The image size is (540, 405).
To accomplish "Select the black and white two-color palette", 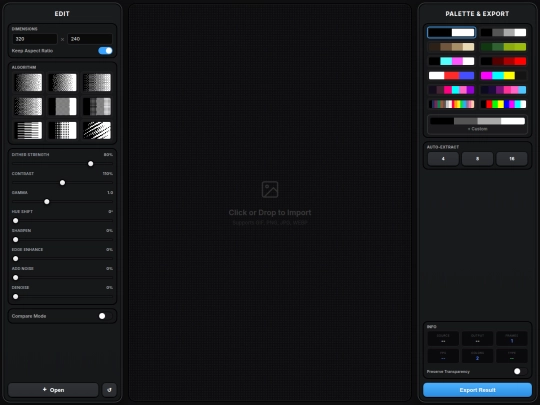I will 451,32.
